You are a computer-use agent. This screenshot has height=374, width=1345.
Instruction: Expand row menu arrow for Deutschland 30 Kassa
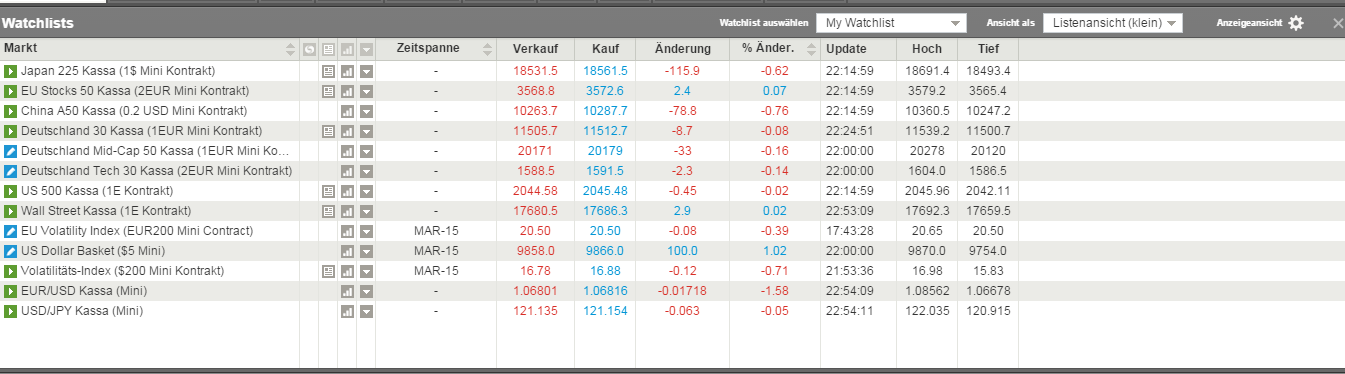pyautogui.click(x=366, y=131)
